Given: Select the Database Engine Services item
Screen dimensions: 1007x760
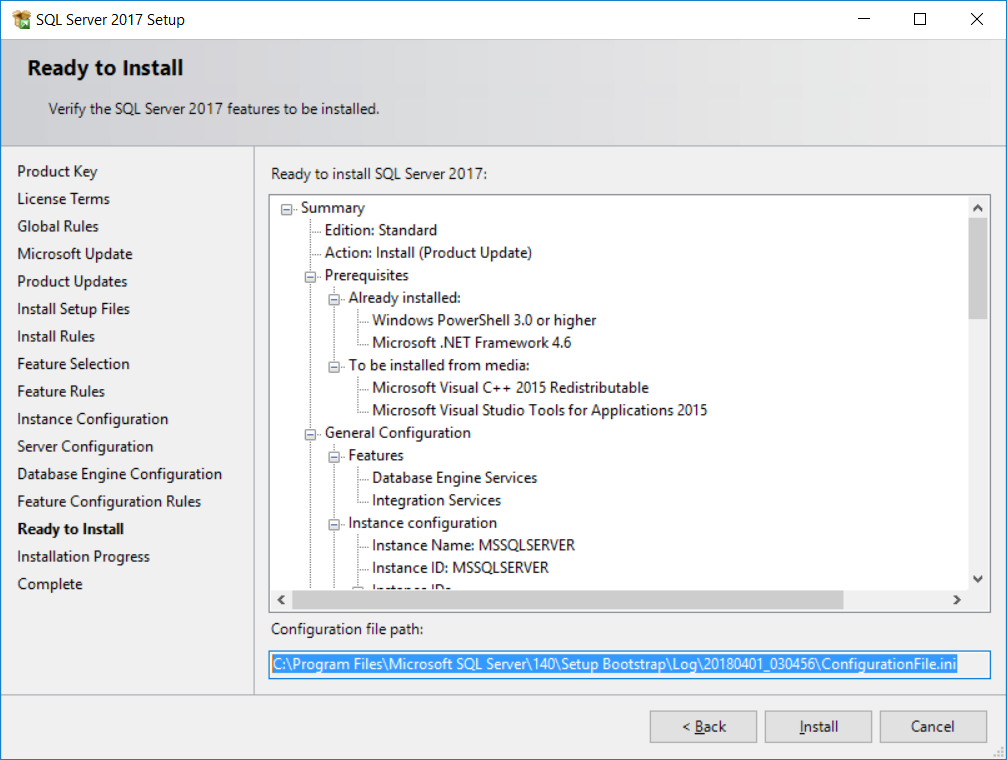Looking at the screenshot, I should [x=455, y=478].
